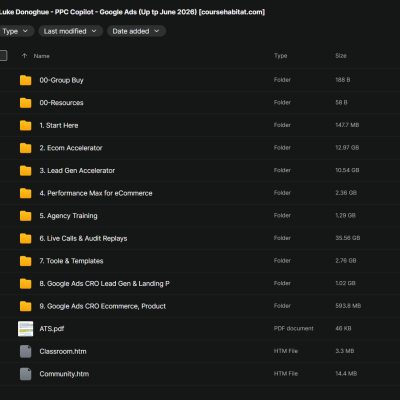The image size is (400, 400).
Task: Click the 3. Lead Gen Accelerator folder icon
Action: [26, 171]
